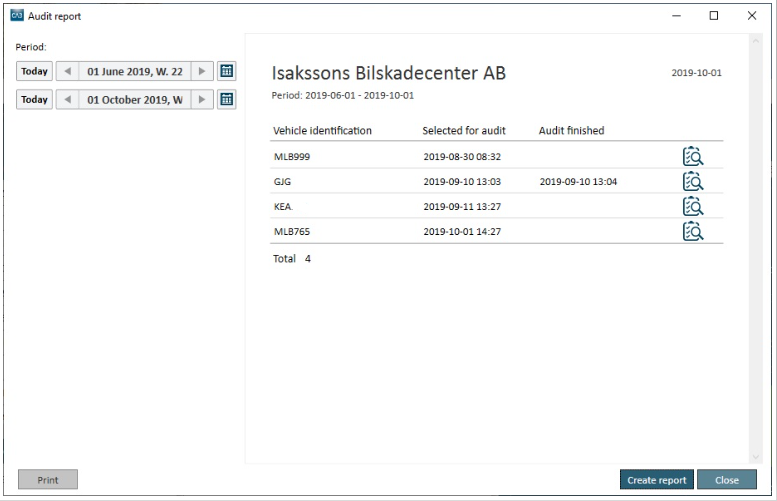Click the 2019-10-01 14:27 selected date
This screenshot has height=501, width=777.
pyautogui.click(x=462, y=231)
